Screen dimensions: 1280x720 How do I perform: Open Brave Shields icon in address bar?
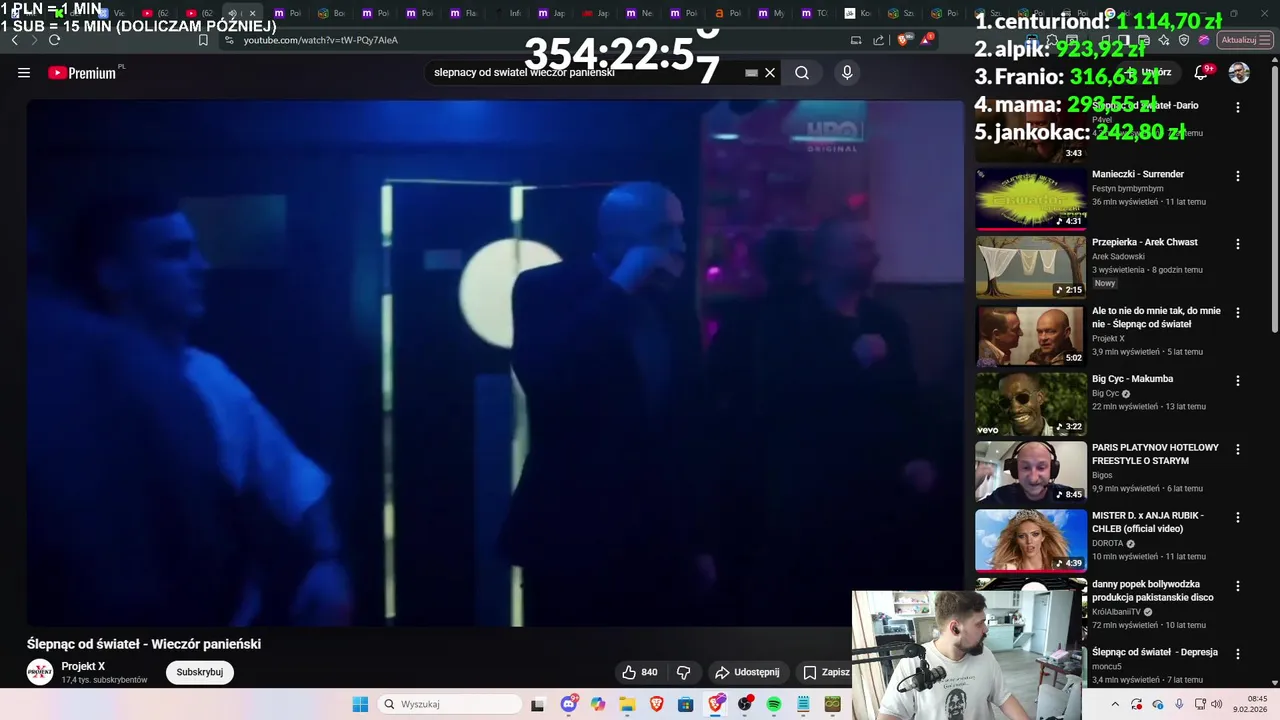(903, 40)
